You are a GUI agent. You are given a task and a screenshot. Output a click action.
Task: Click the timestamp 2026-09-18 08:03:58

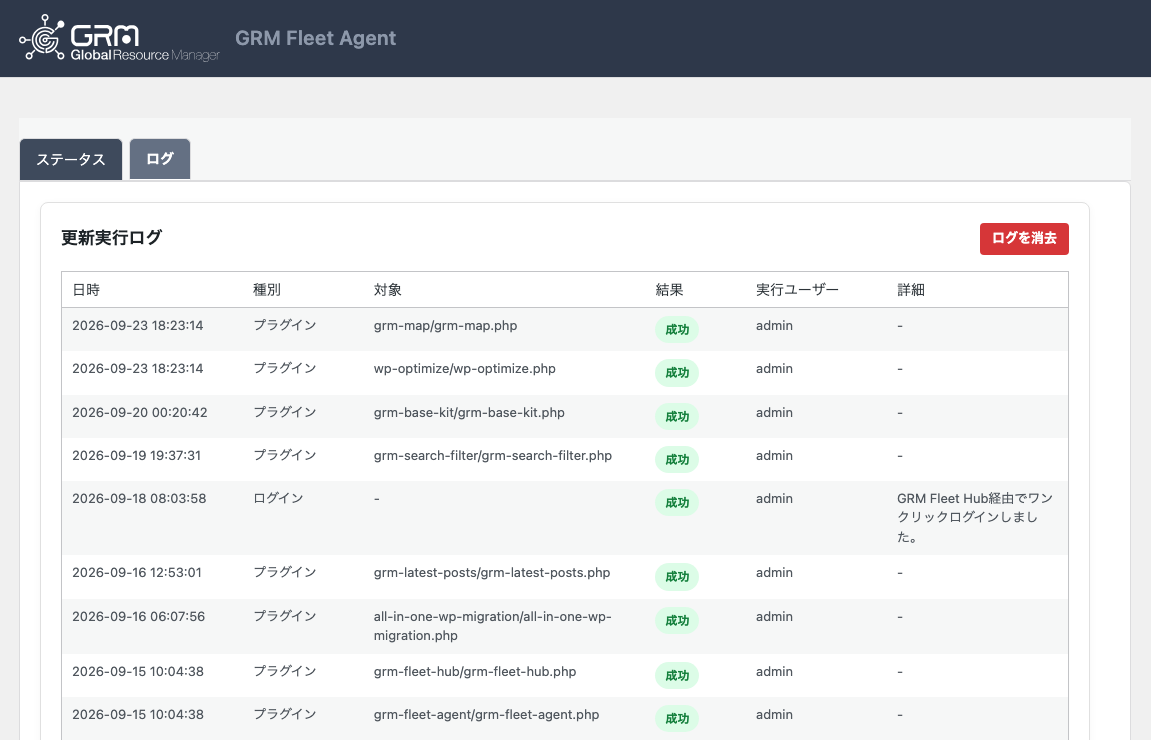pos(139,498)
